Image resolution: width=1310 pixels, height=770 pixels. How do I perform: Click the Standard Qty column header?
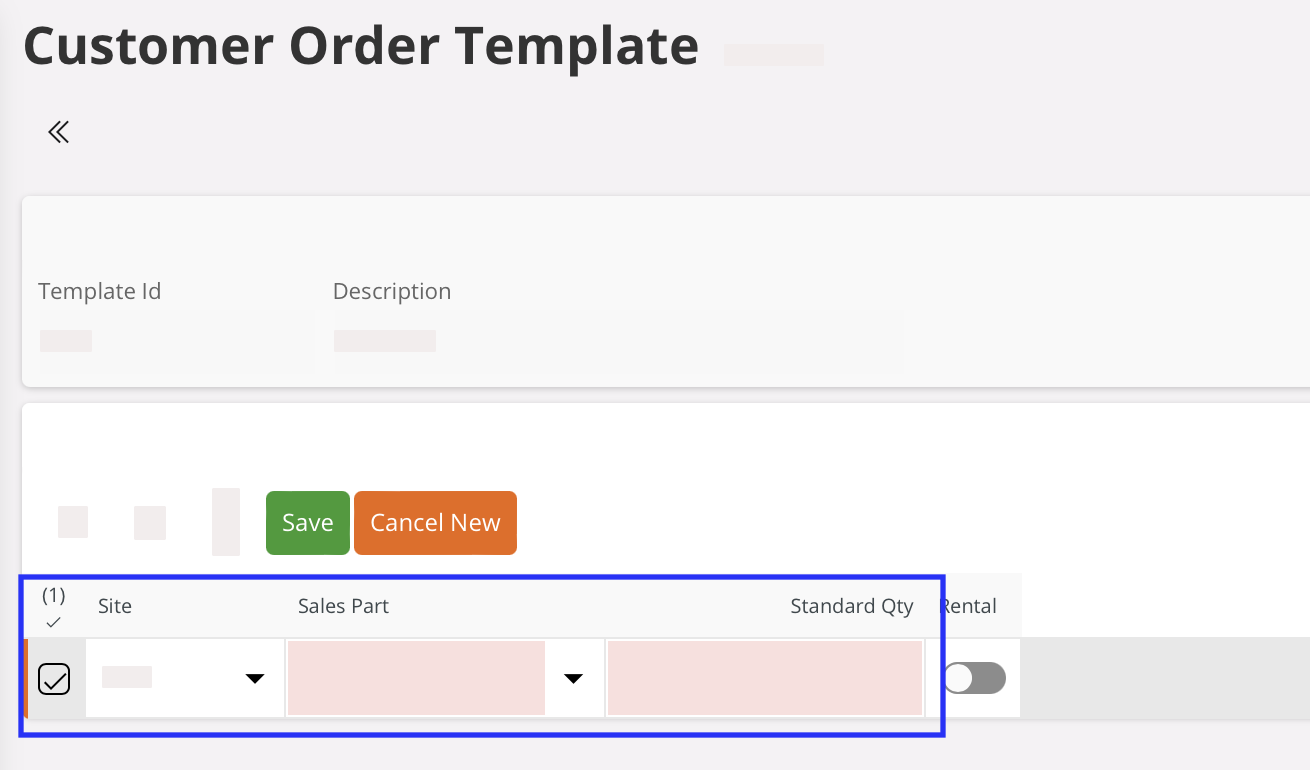coord(851,606)
